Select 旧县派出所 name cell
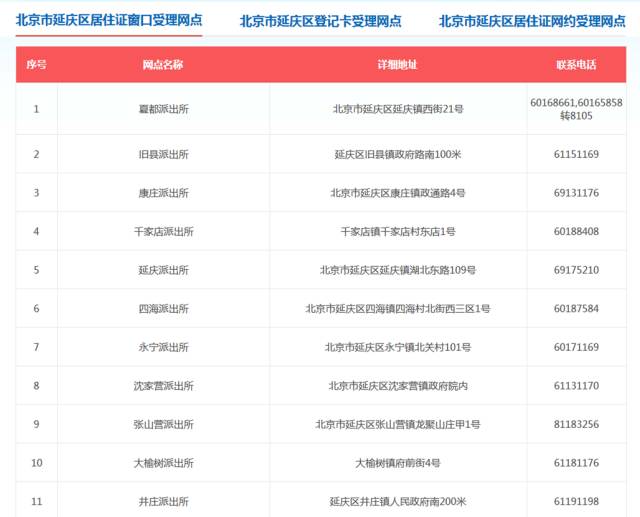 pyautogui.click(x=163, y=154)
